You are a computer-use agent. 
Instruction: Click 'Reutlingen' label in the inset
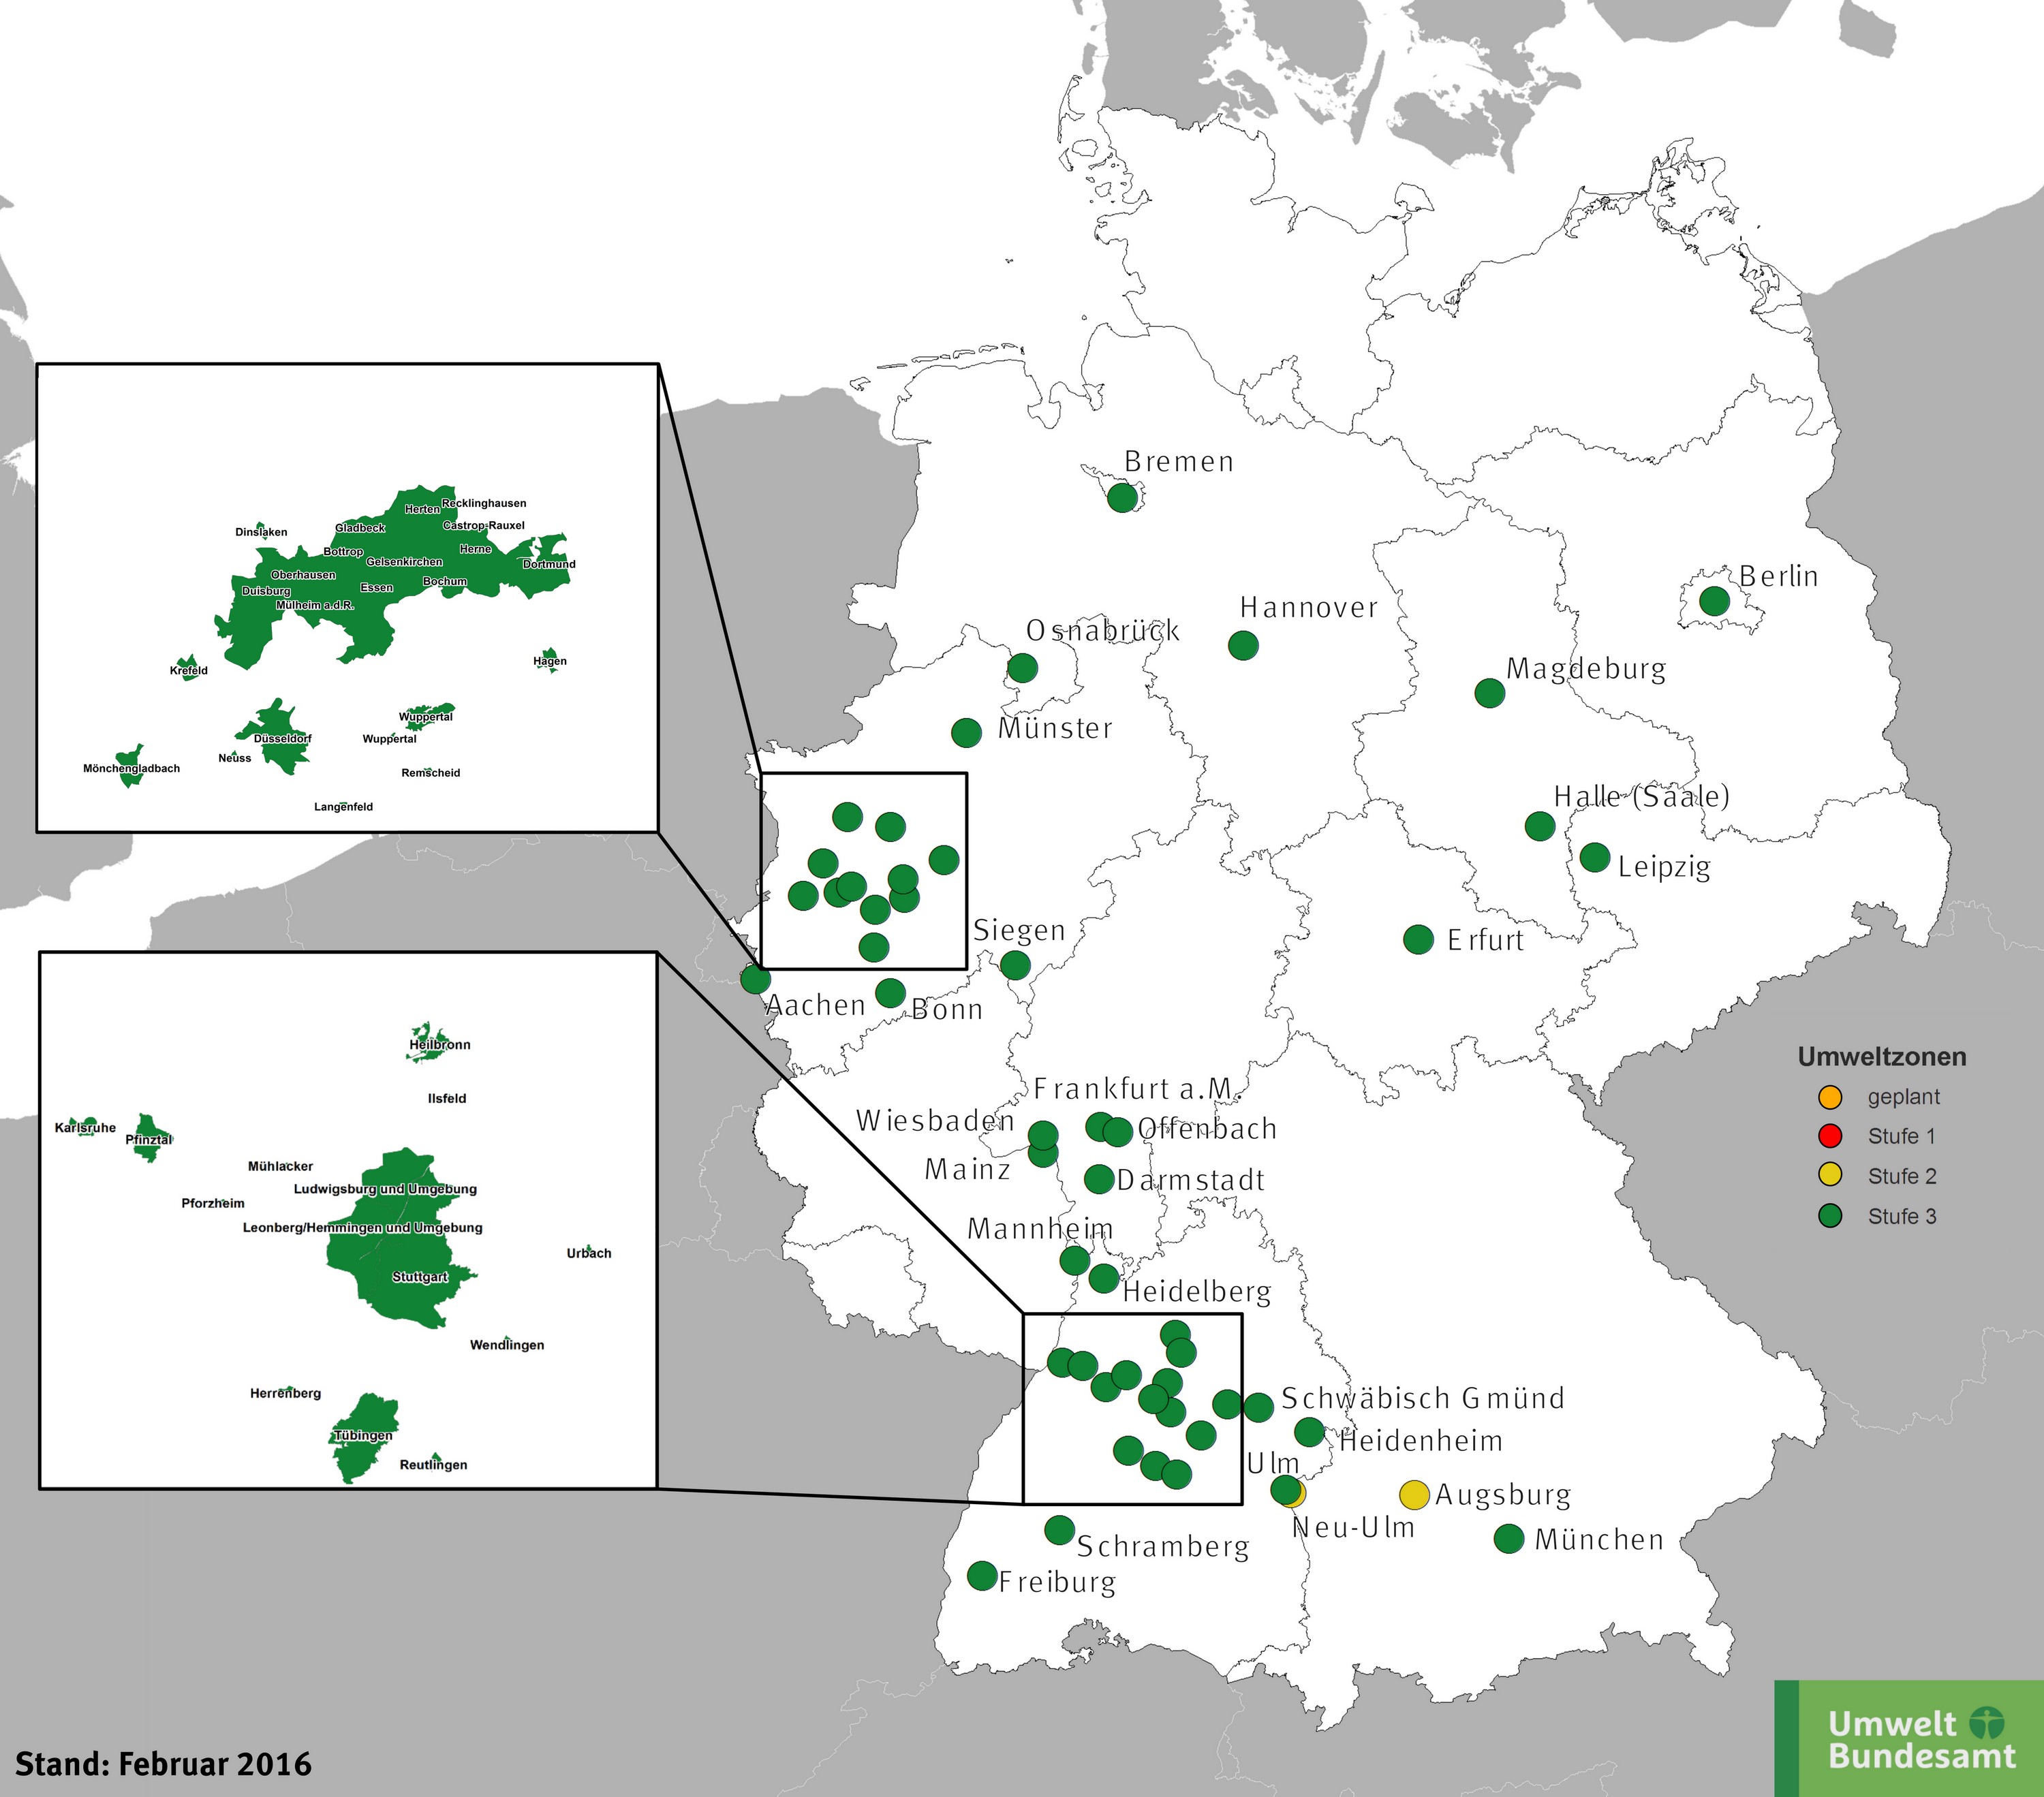click(x=433, y=1465)
